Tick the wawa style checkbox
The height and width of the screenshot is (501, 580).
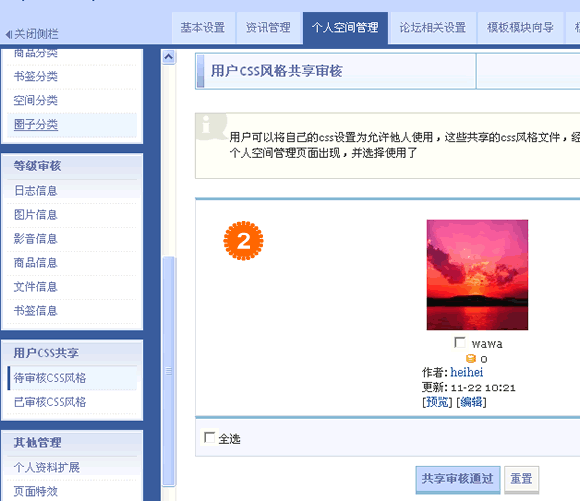tap(460, 343)
